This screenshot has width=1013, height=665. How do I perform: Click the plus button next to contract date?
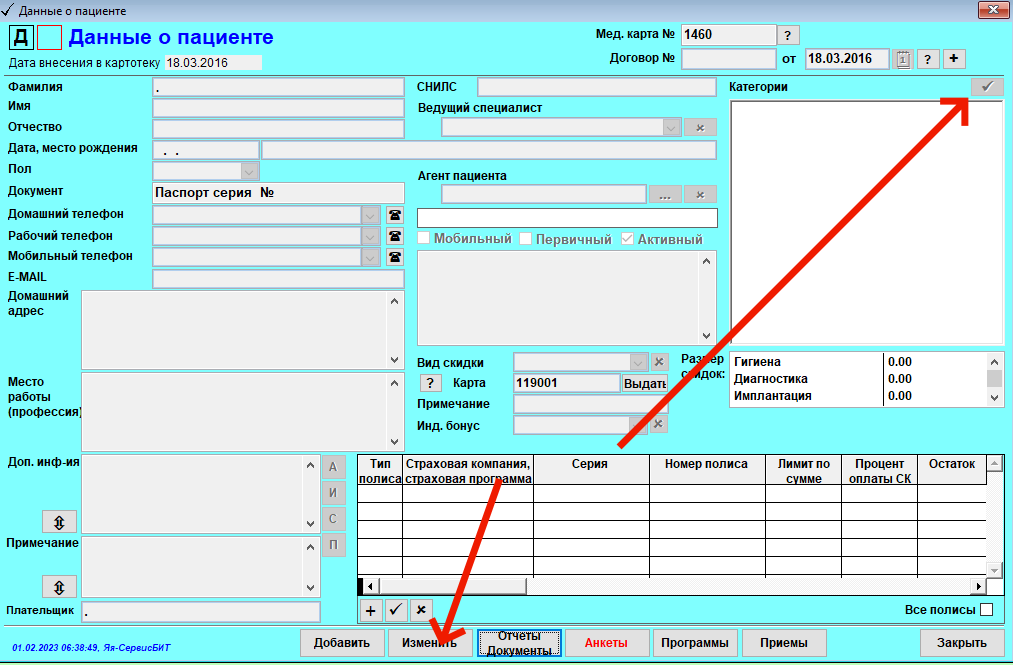pyautogui.click(x=955, y=59)
